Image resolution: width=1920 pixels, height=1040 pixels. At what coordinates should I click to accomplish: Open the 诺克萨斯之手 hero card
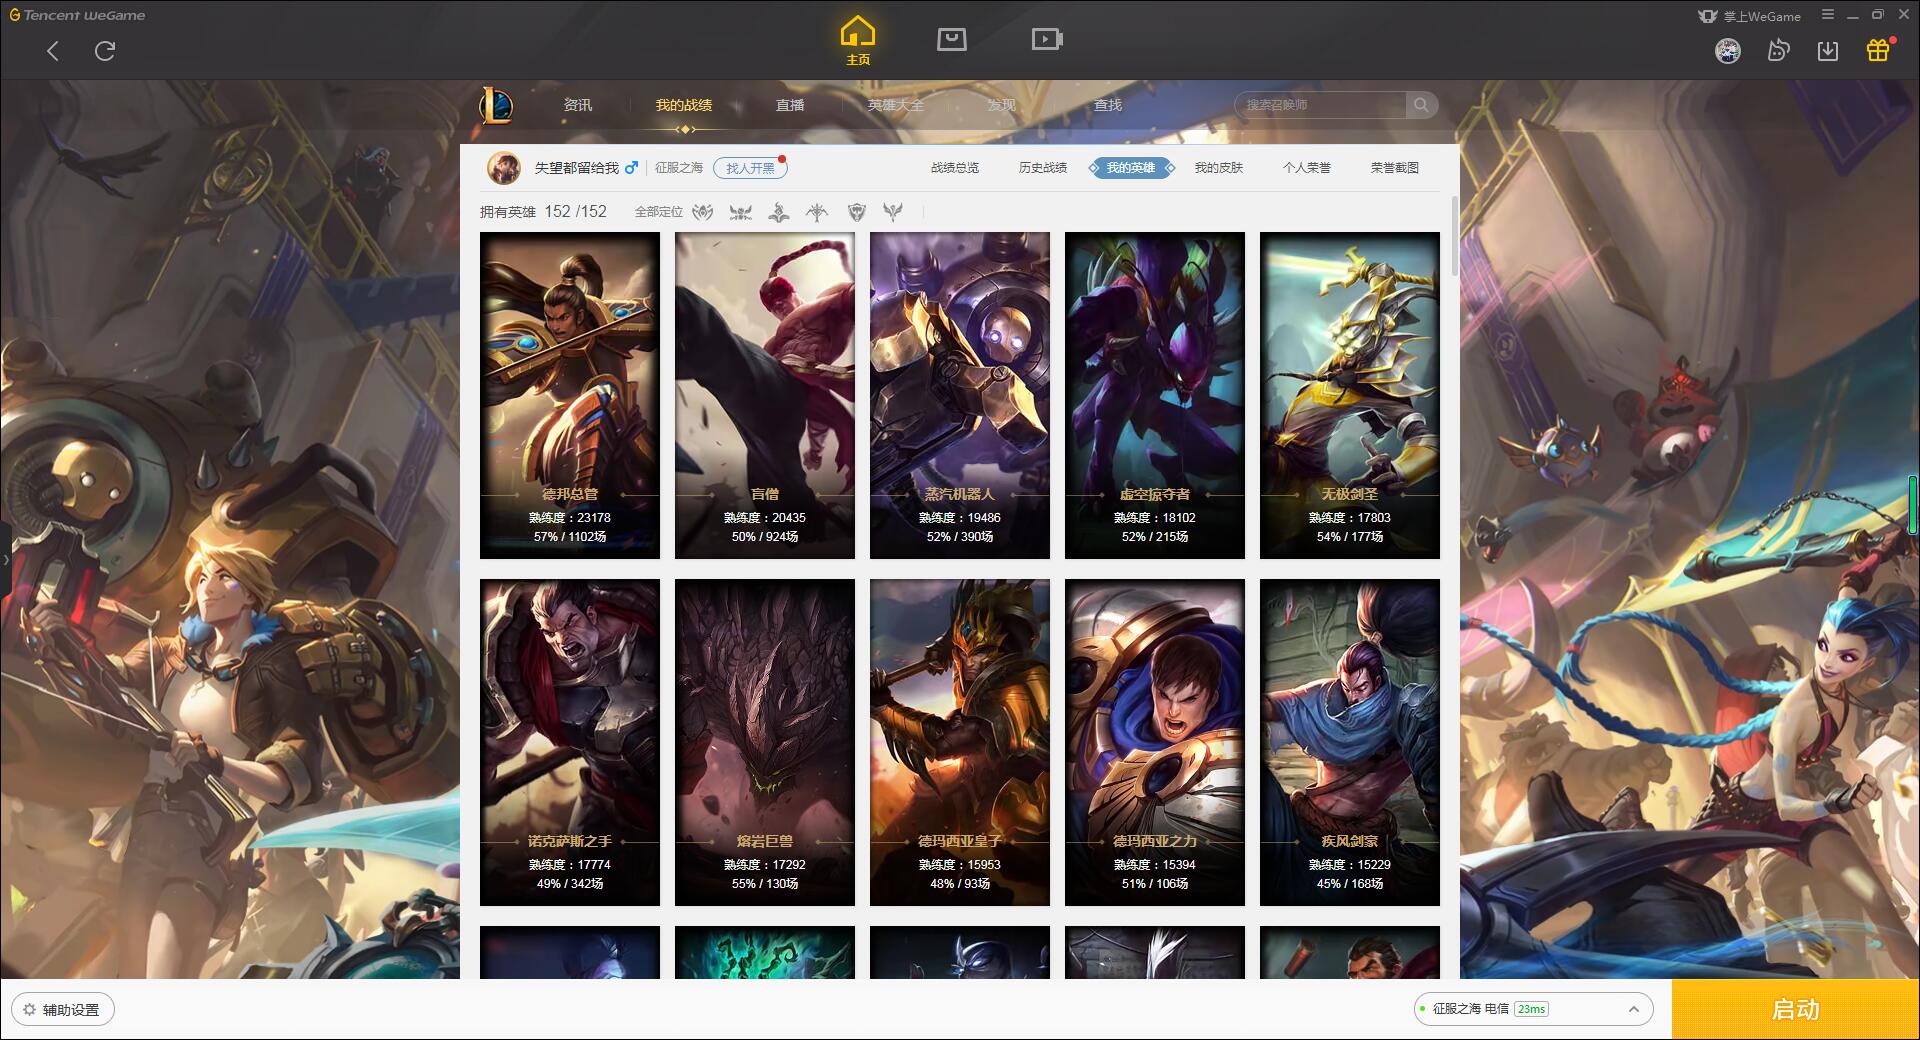click(570, 742)
